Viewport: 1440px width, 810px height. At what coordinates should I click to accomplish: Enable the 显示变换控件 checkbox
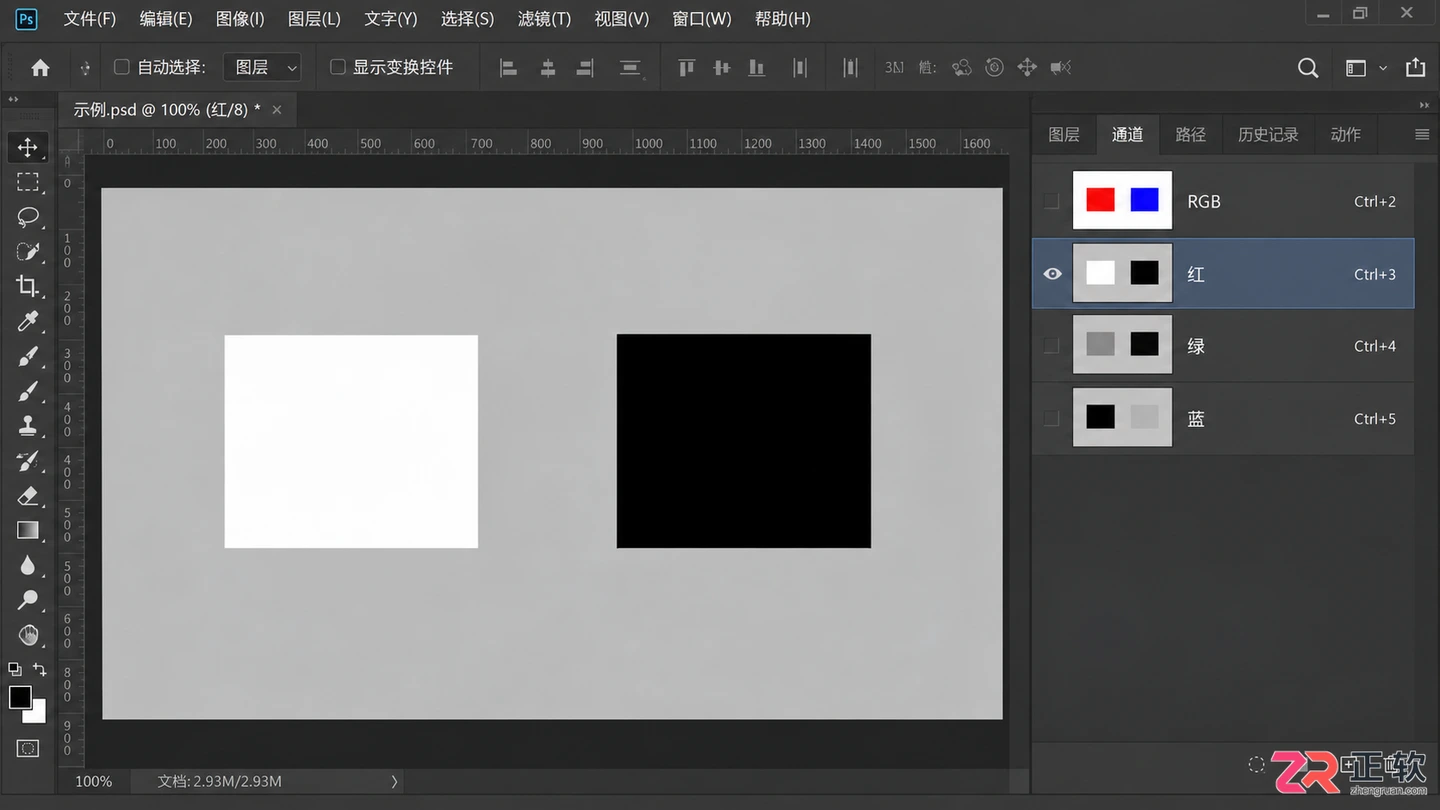338,67
